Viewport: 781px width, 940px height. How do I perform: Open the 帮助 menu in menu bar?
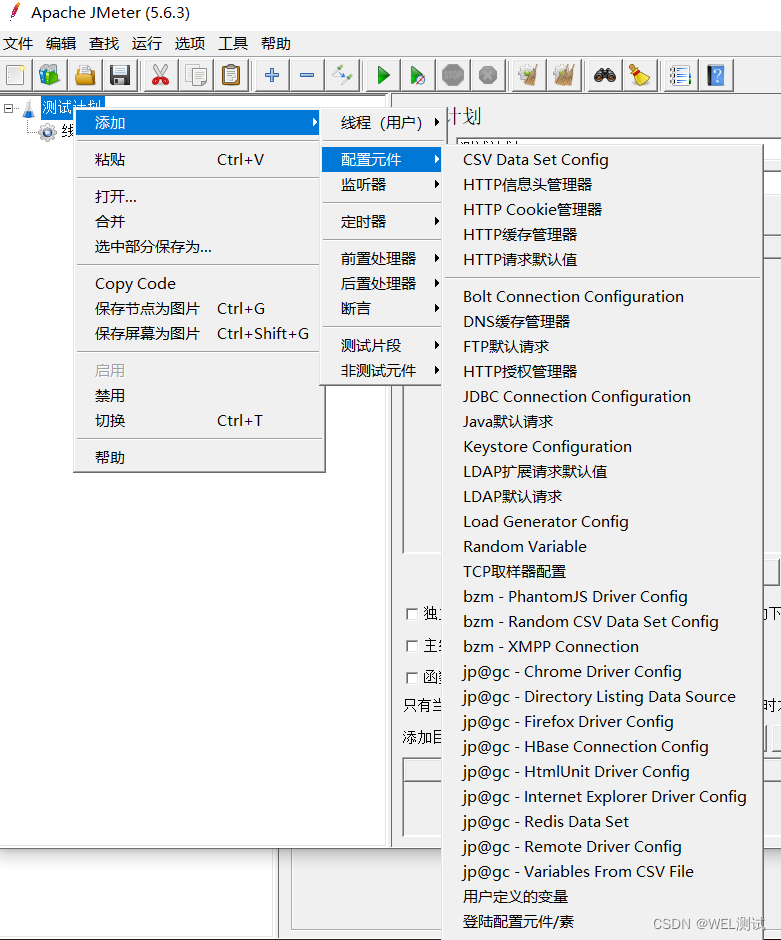click(276, 44)
